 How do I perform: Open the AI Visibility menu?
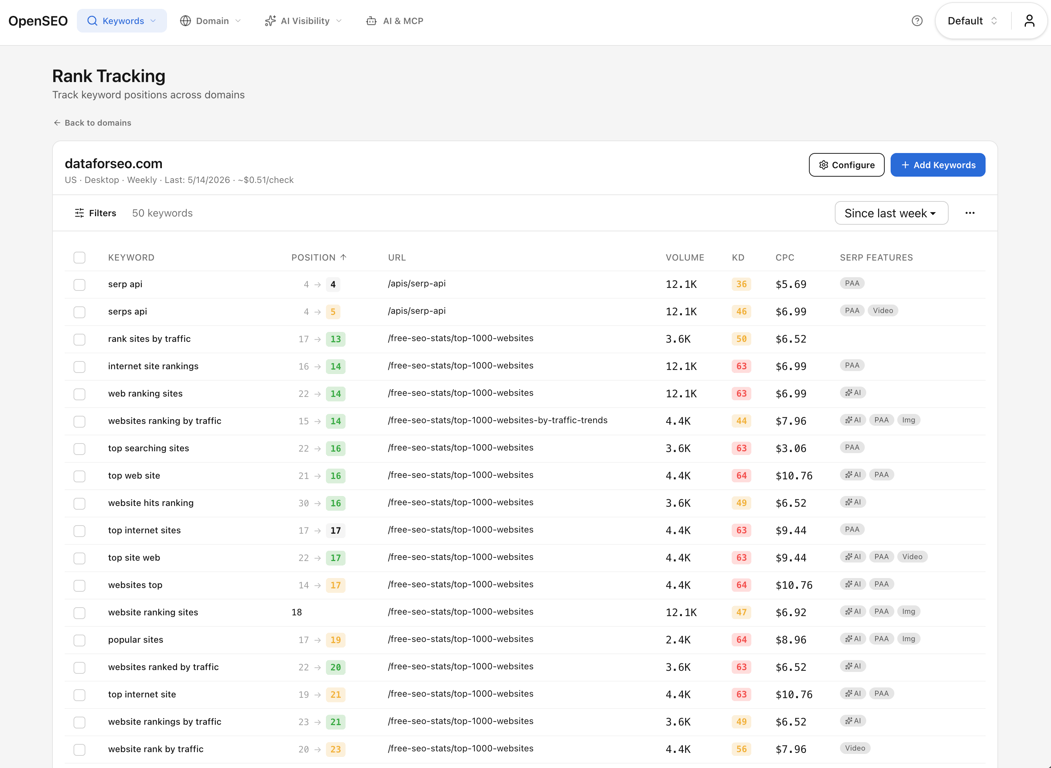(303, 21)
